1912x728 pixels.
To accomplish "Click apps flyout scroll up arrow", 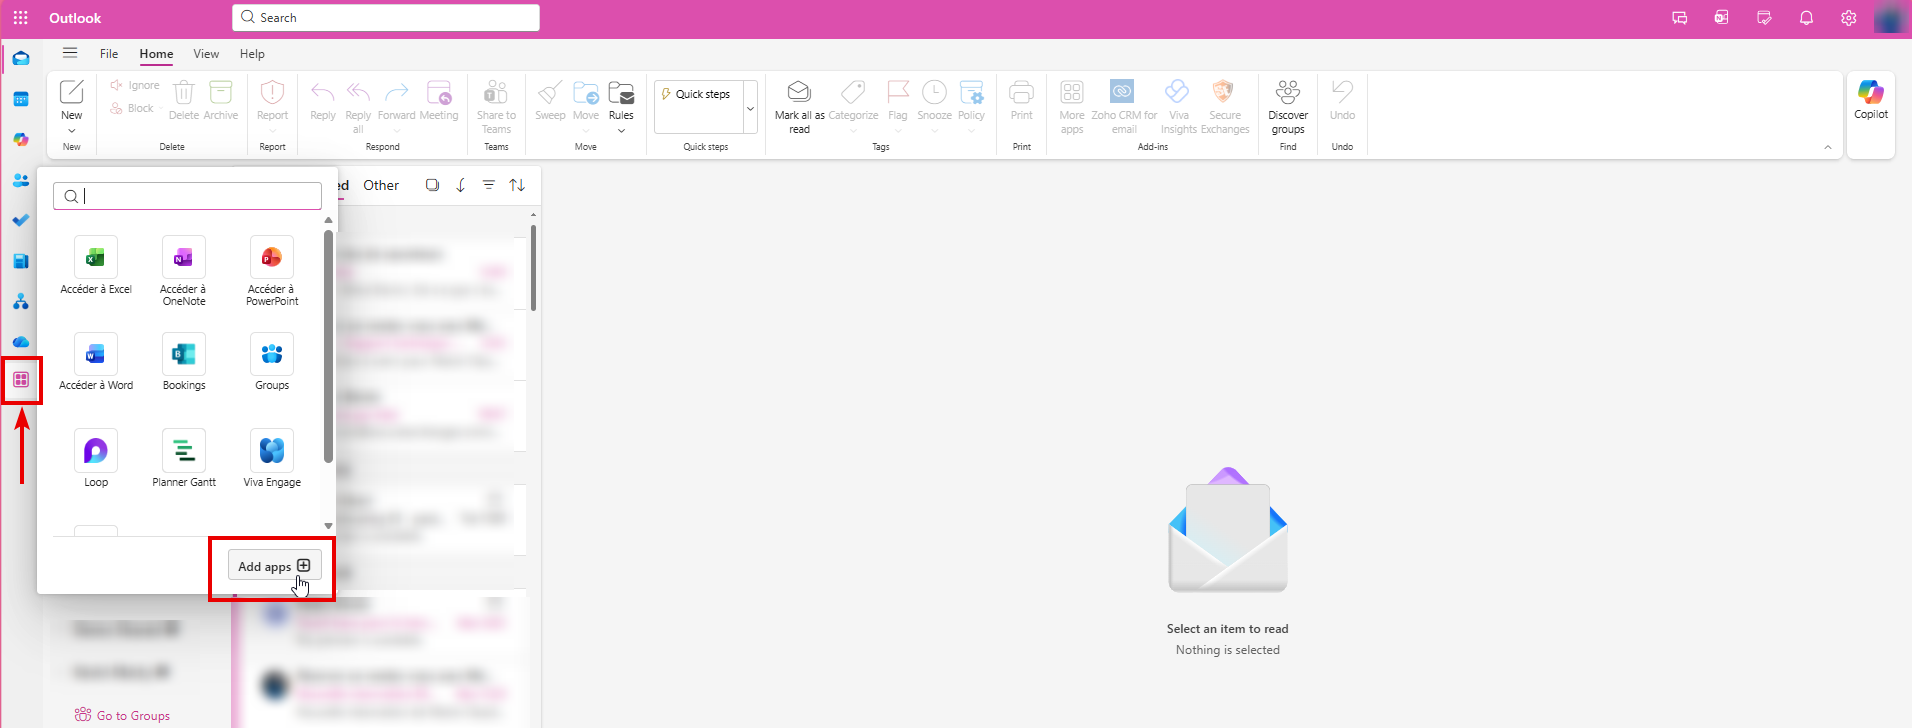I will (x=328, y=220).
